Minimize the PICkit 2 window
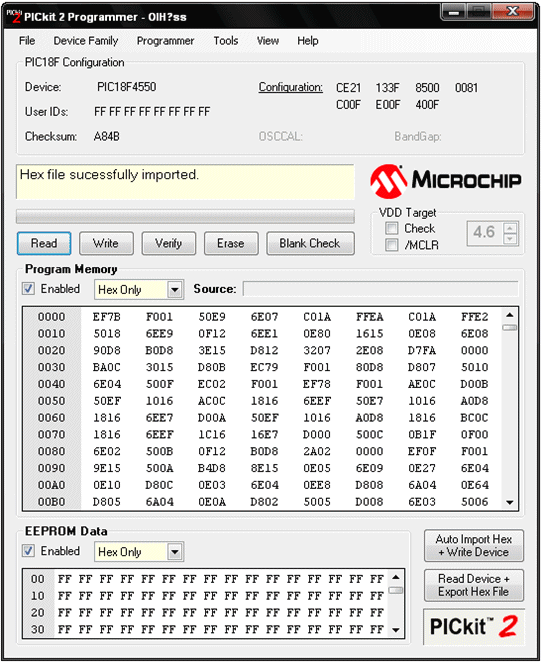The width and height of the screenshot is (542, 662). [x=454, y=12]
